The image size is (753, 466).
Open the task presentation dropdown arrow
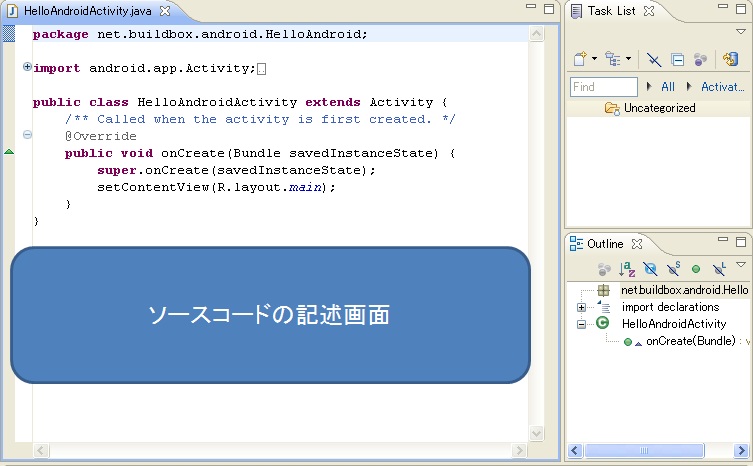(628, 59)
